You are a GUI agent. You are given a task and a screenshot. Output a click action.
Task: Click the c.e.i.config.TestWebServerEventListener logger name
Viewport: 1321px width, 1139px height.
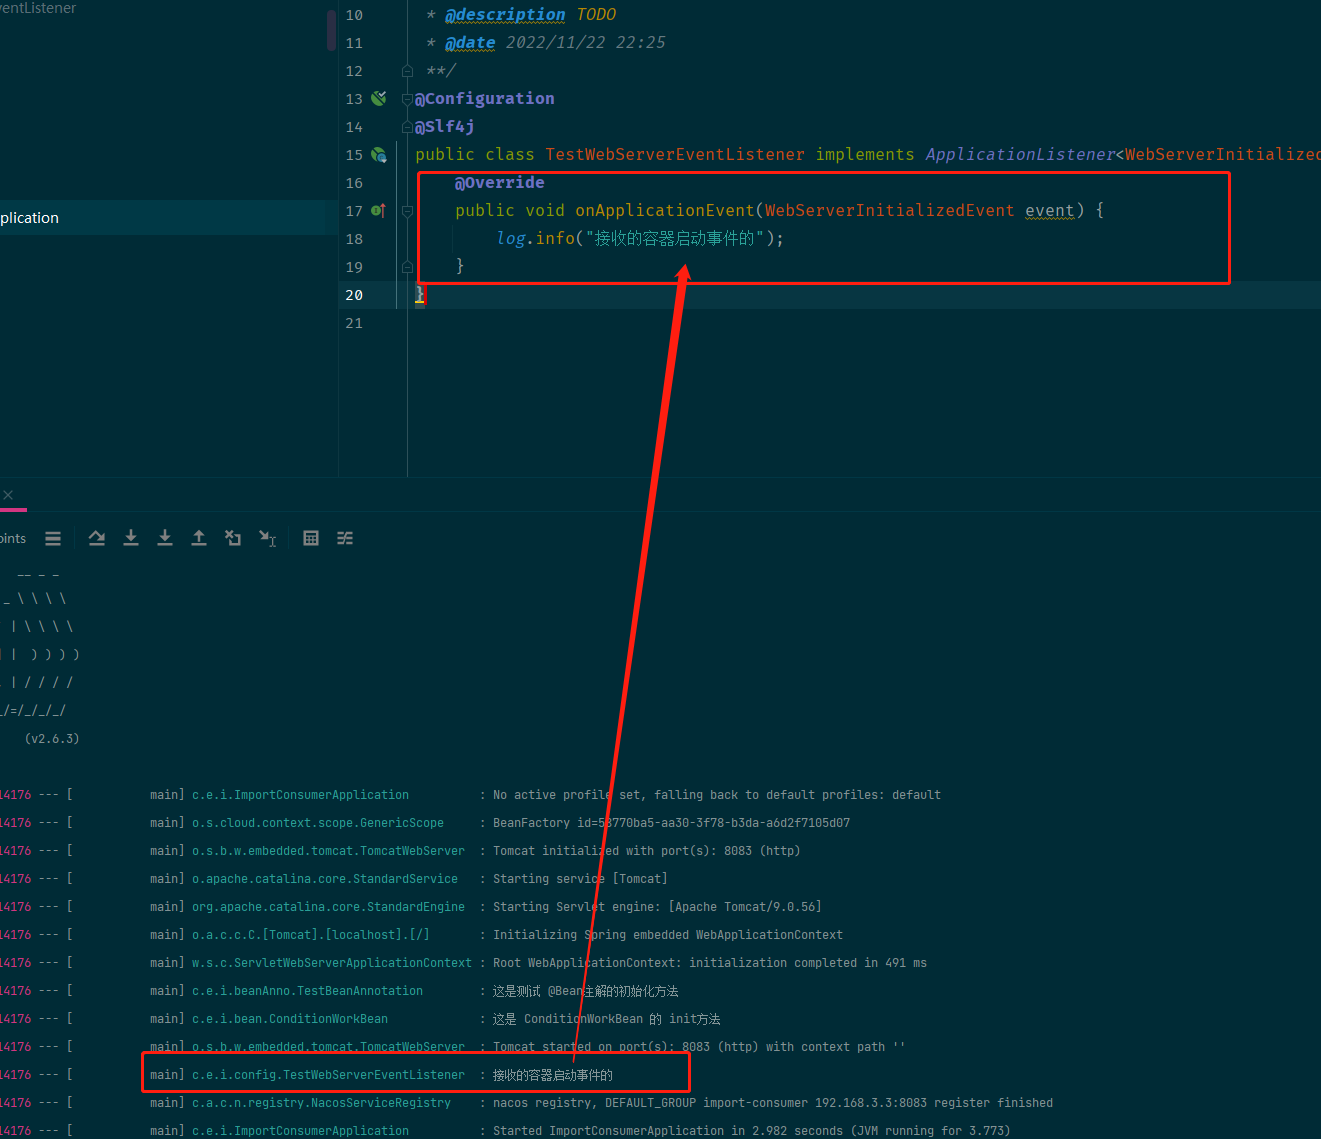328,1075
